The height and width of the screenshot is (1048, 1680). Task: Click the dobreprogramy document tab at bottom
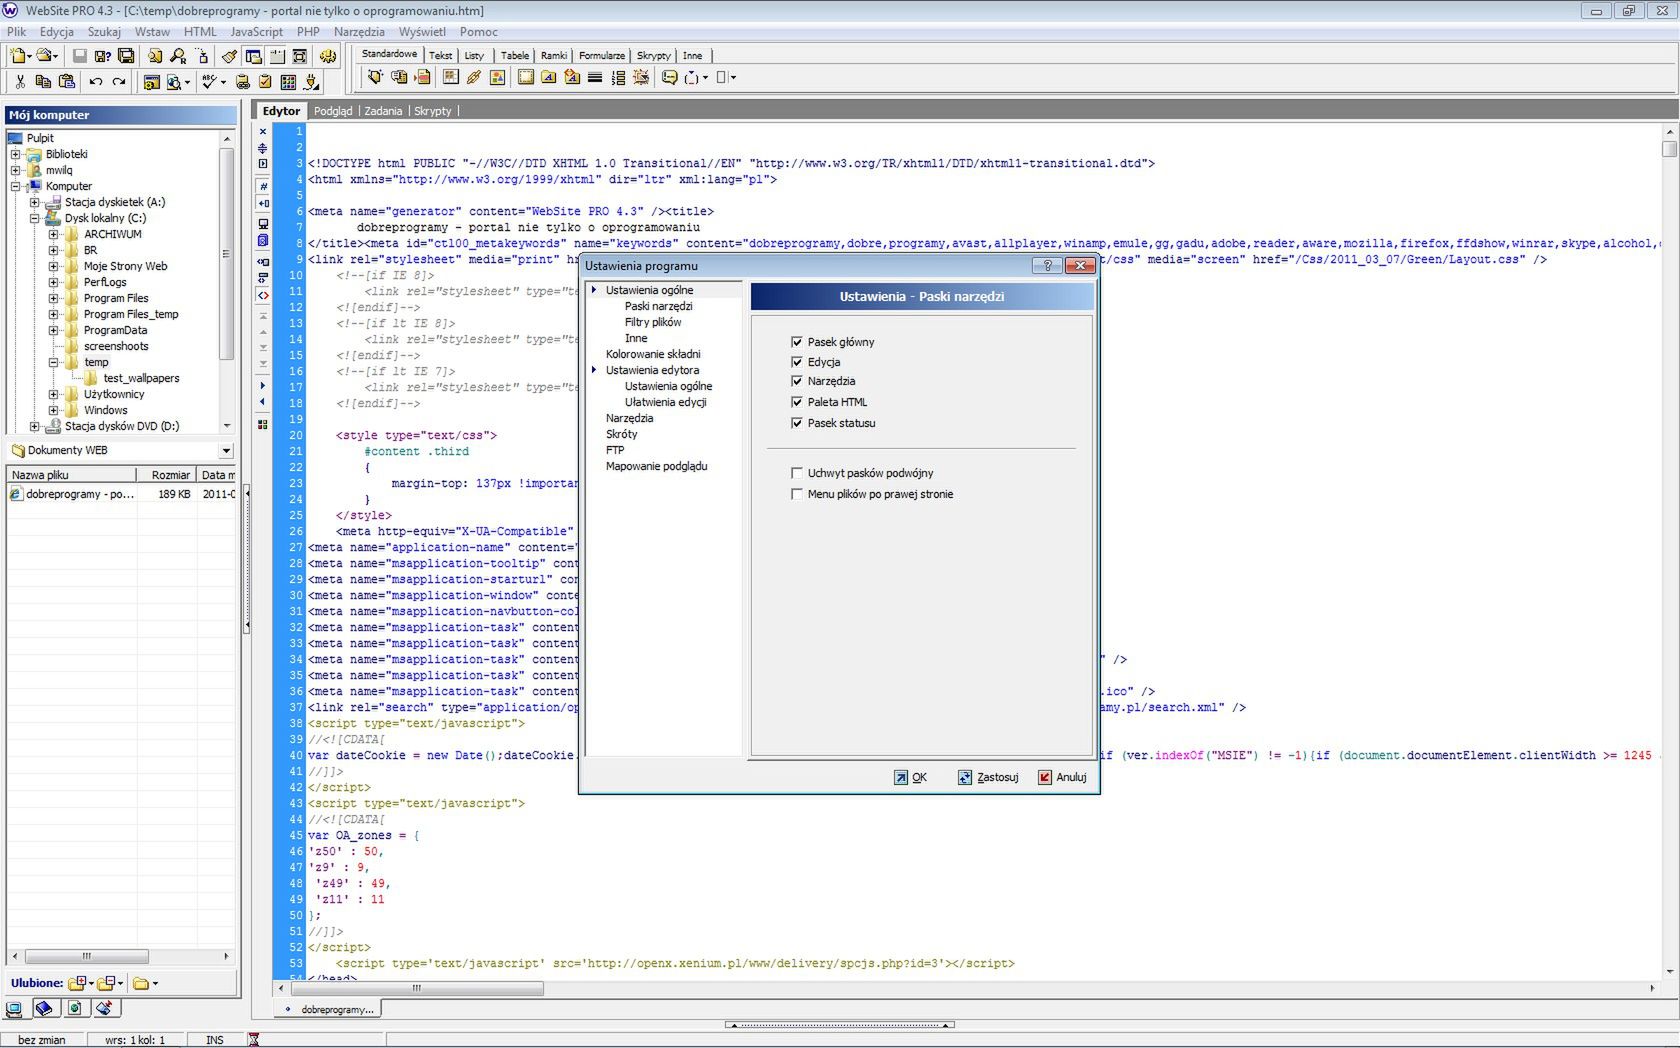coord(330,1009)
